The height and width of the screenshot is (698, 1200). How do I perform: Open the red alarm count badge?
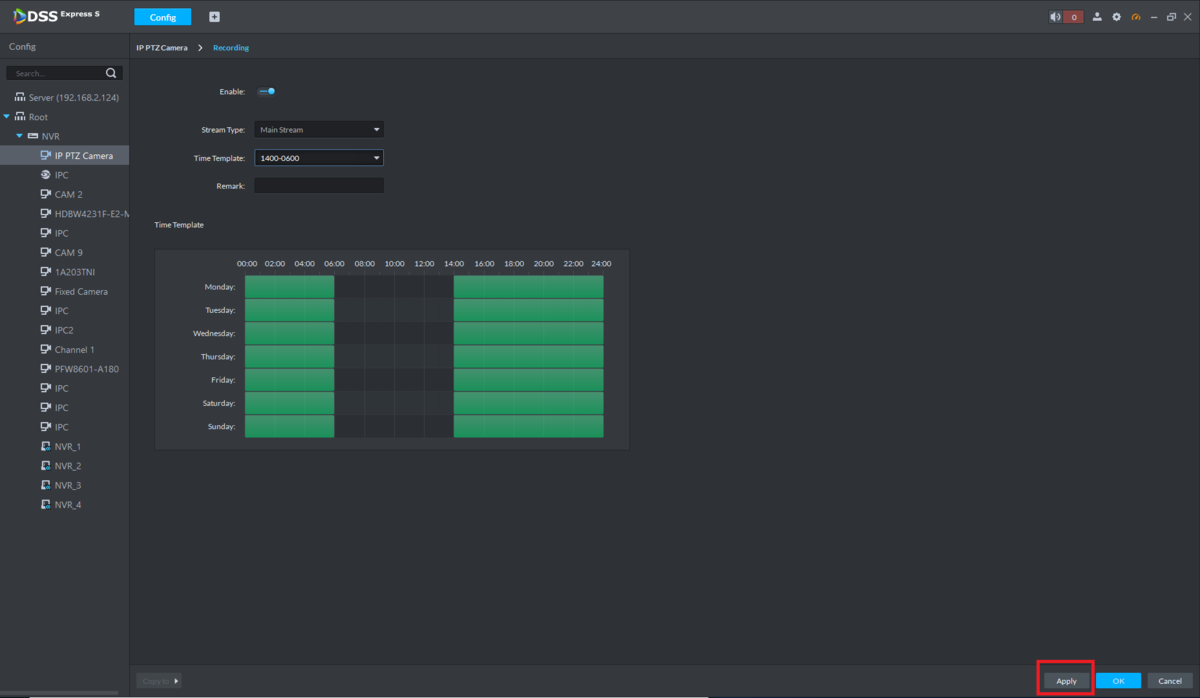click(1073, 17)
